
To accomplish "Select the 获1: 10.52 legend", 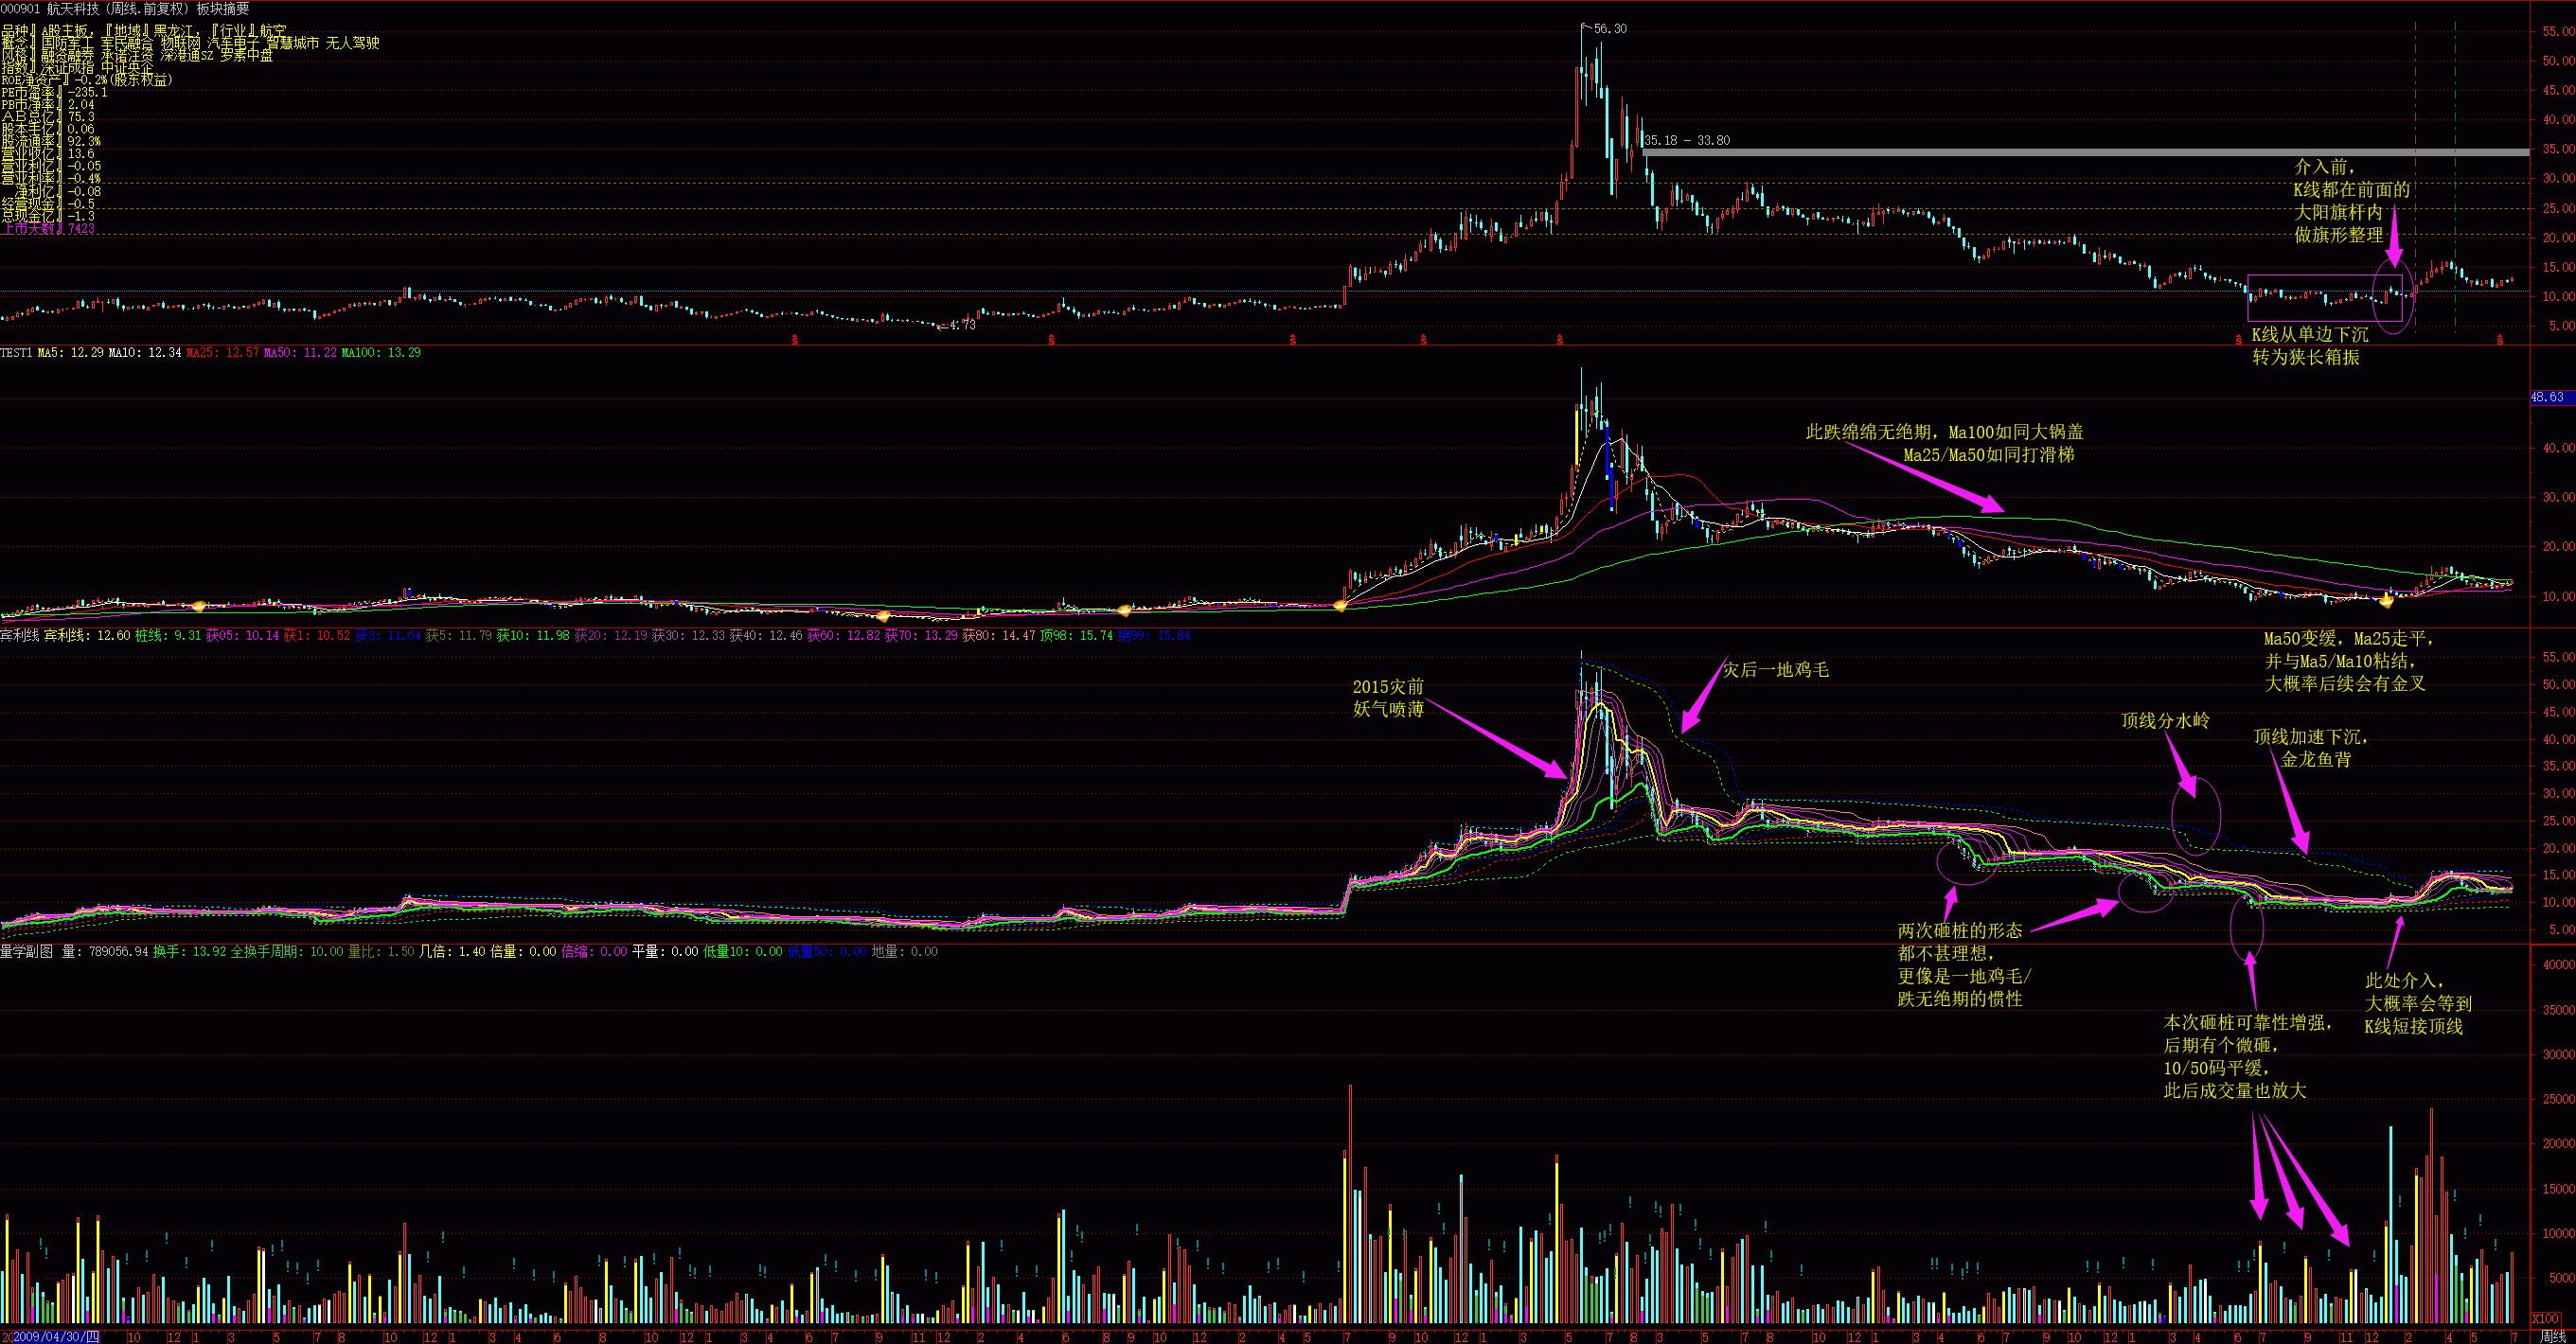I will [x=317, y=636].
